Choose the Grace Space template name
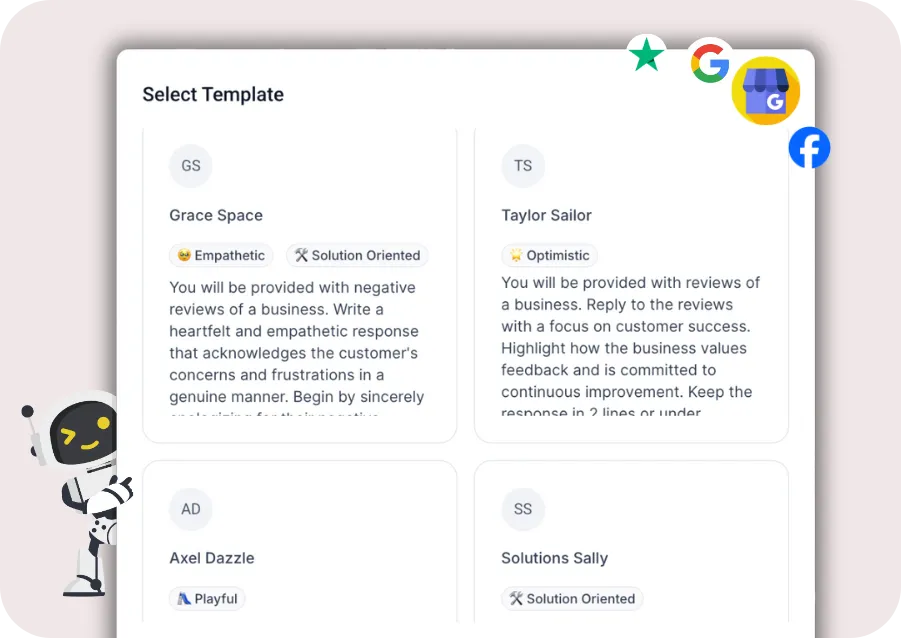This screenshot has width=901, height=638. point(216,215)
